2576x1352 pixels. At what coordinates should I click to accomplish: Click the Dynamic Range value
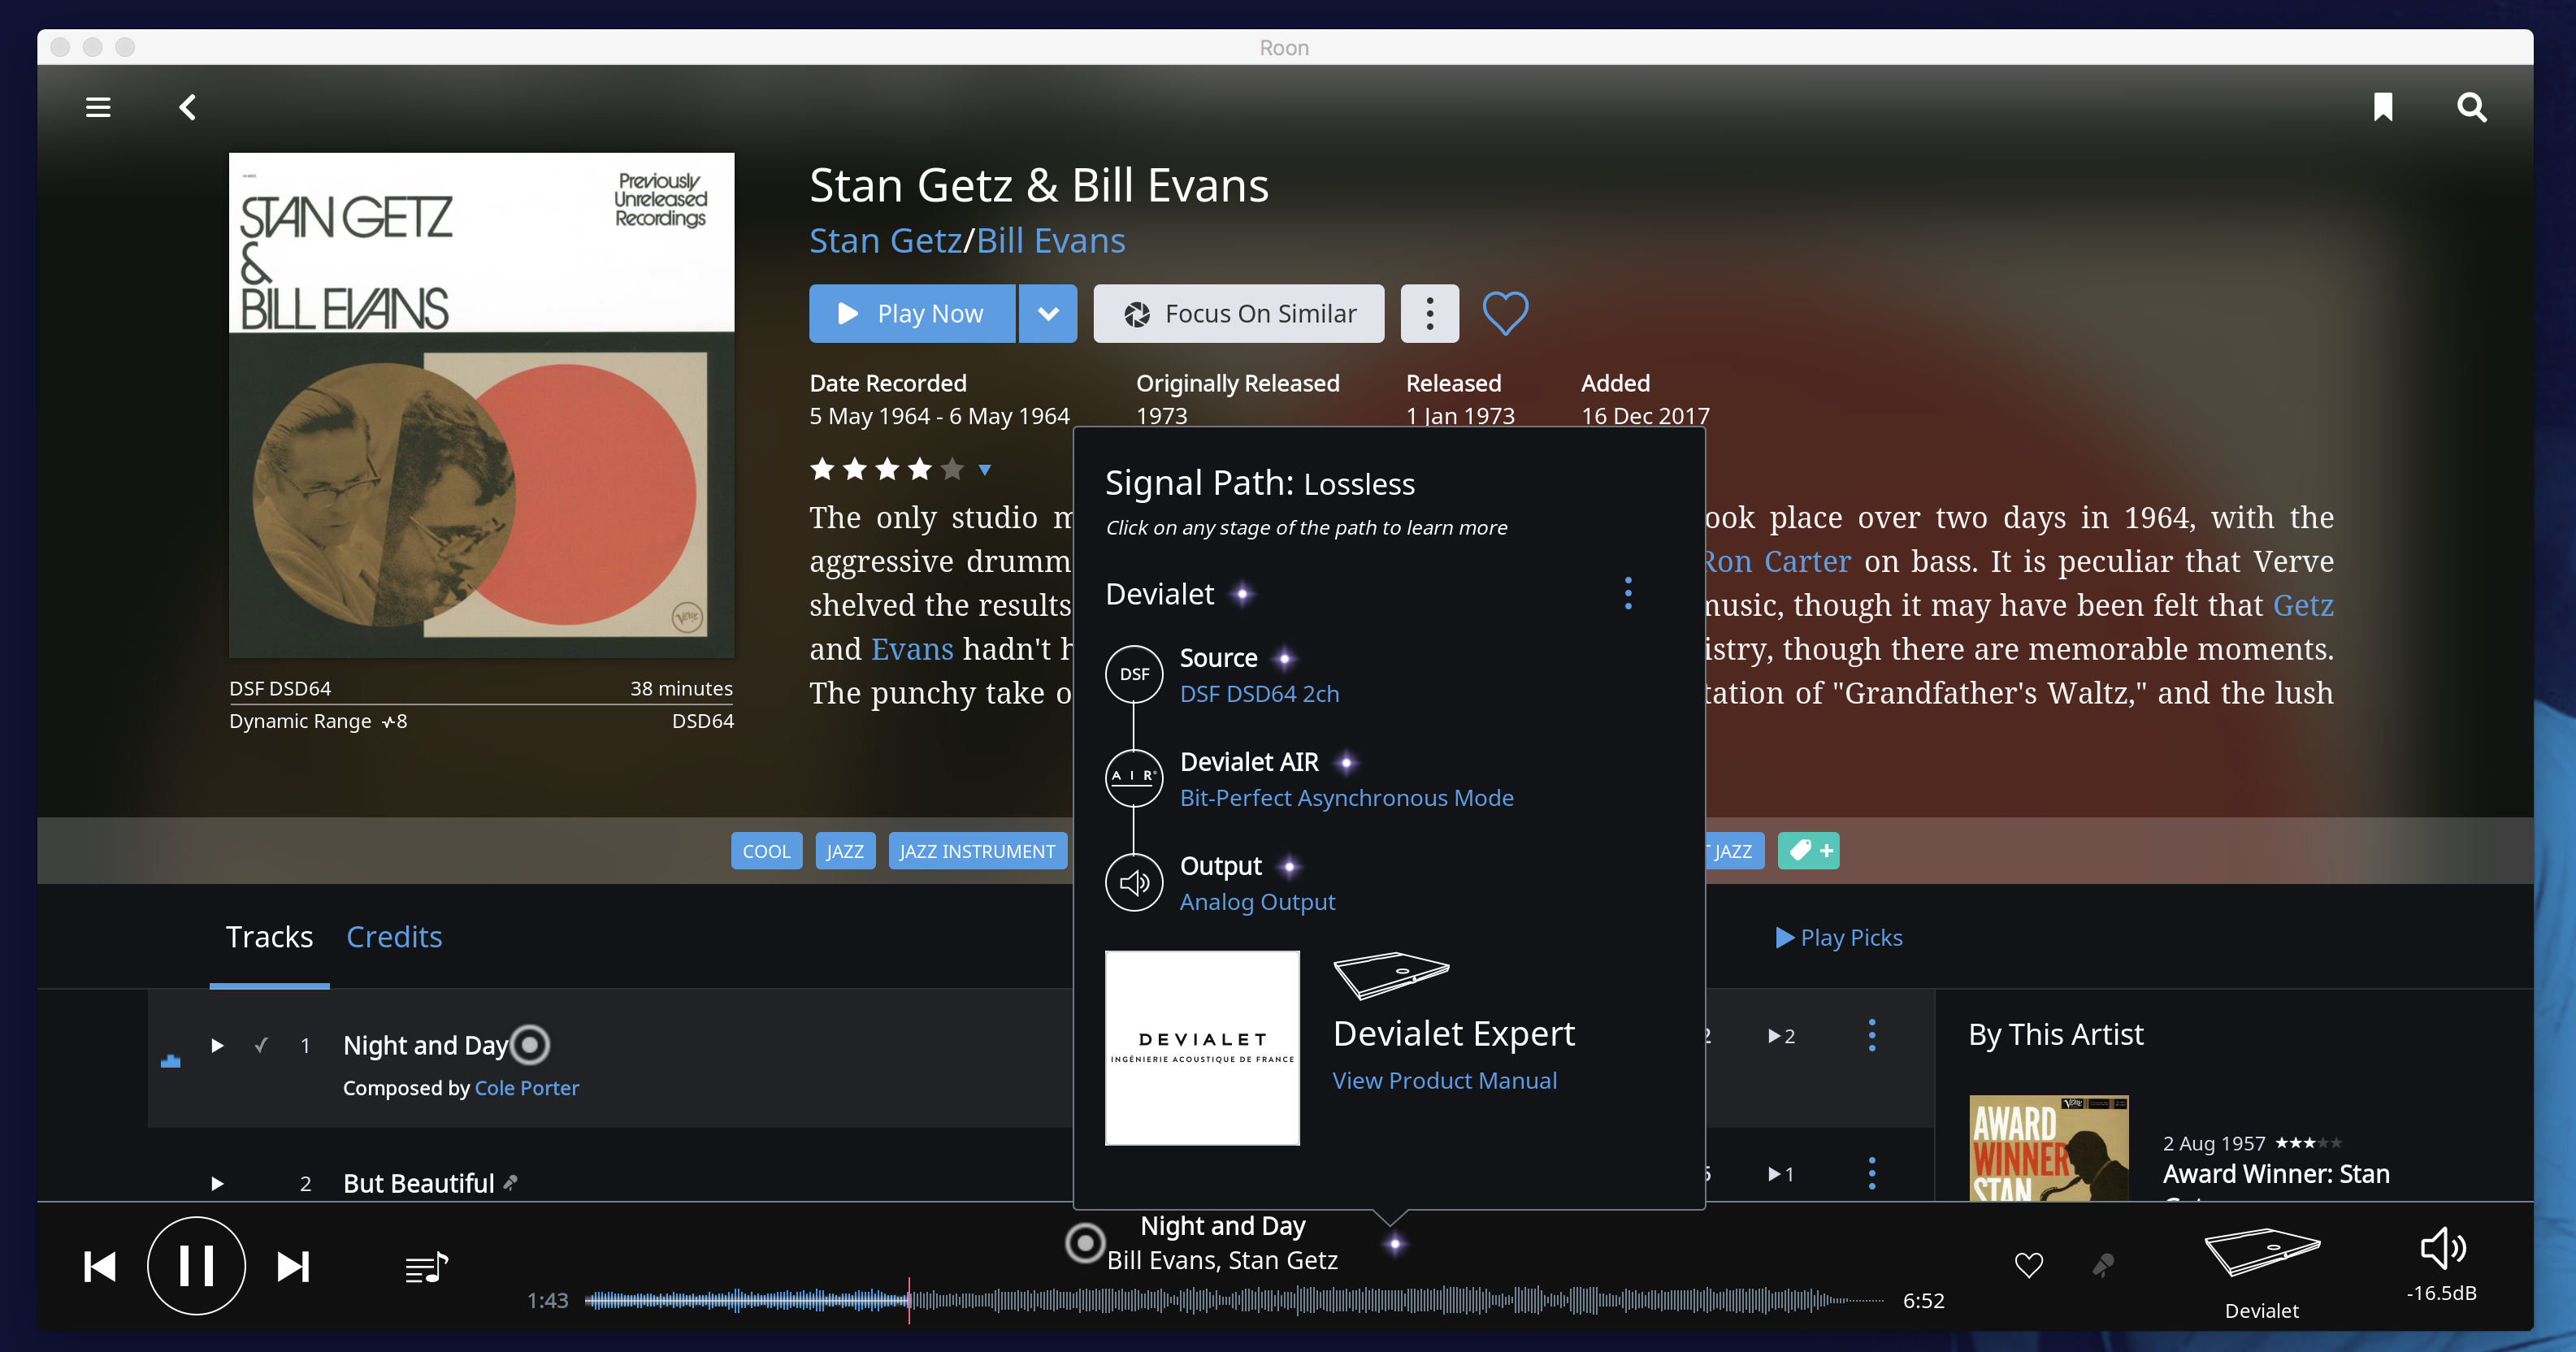click(395, 721)
